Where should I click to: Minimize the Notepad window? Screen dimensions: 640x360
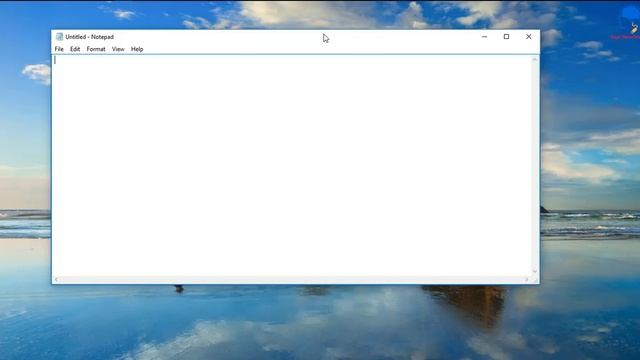click(484, 37)
